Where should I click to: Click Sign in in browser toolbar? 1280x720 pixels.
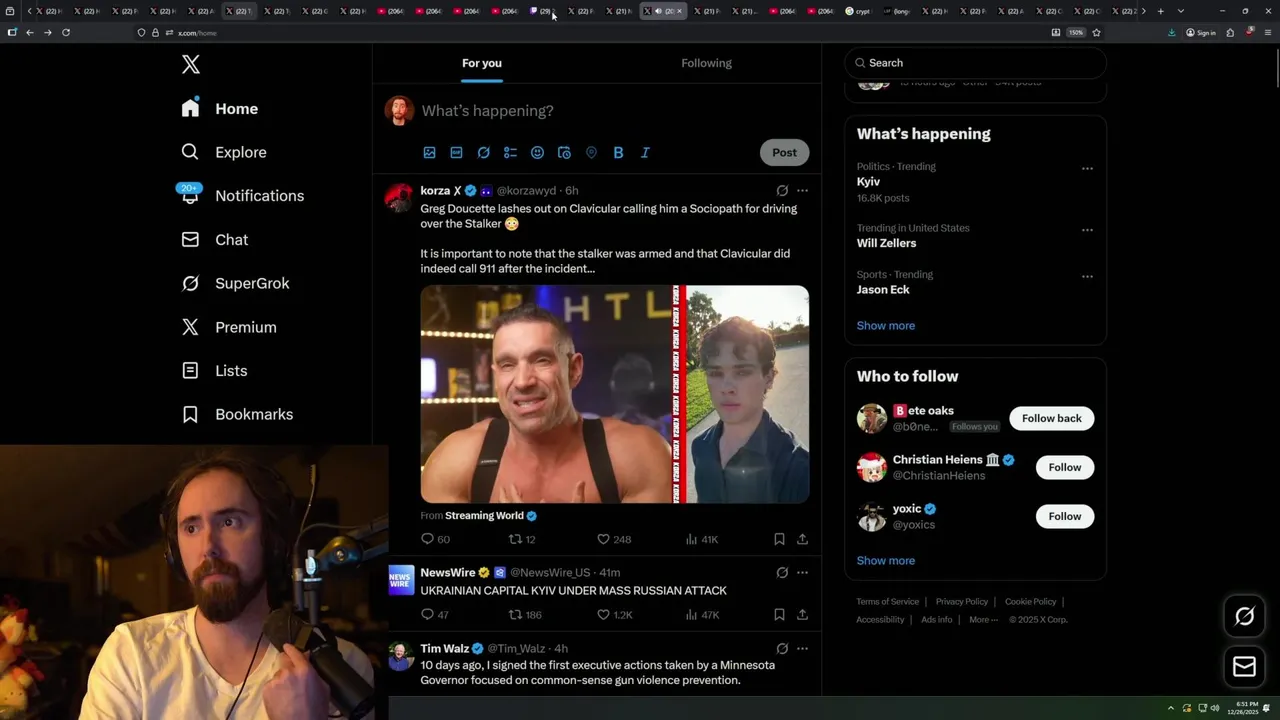point(1201,33)
